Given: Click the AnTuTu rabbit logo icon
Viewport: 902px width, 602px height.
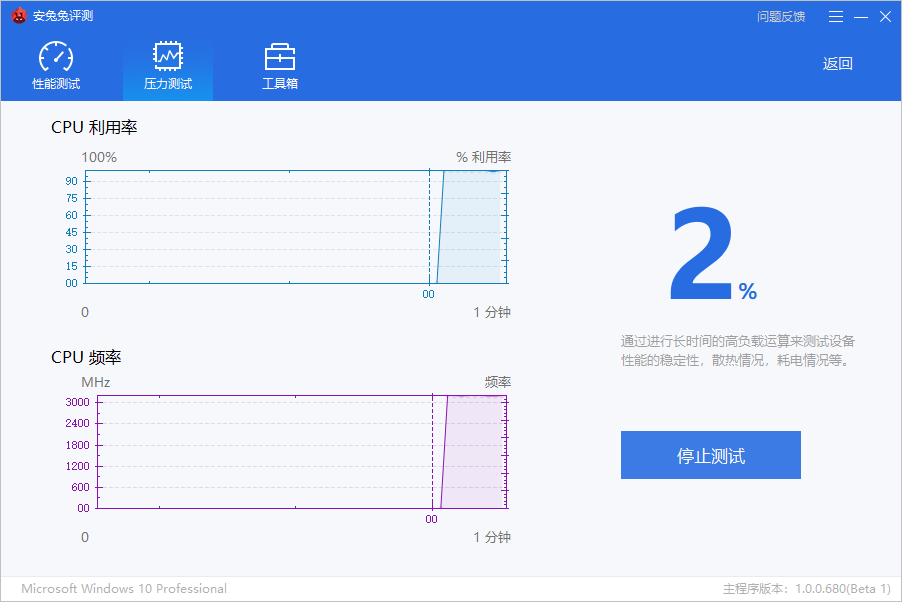Looking at the screenshot, I should pyautogui.click(x=19, y=16).
